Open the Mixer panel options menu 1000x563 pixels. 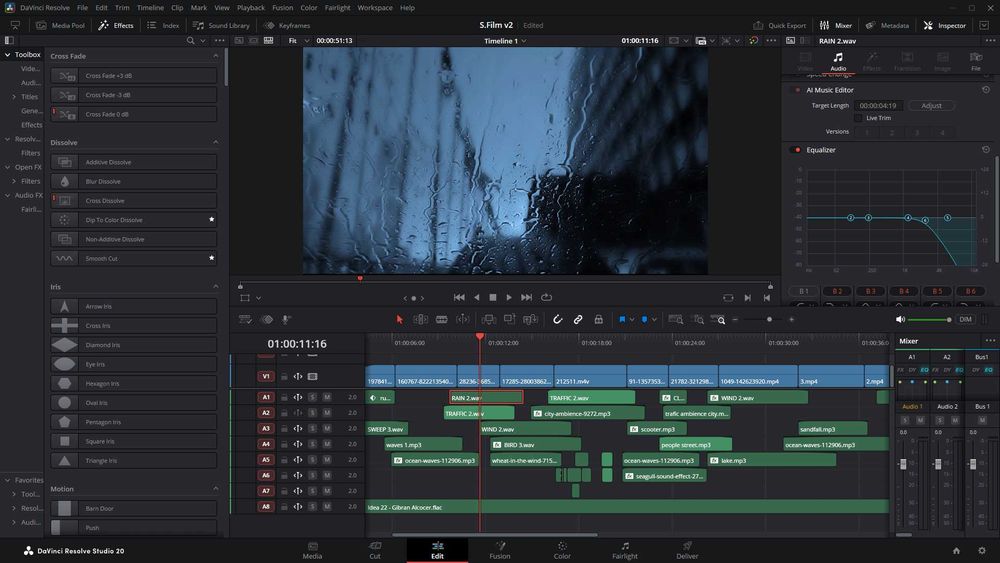pyautogui.click(x=990, y=340)
